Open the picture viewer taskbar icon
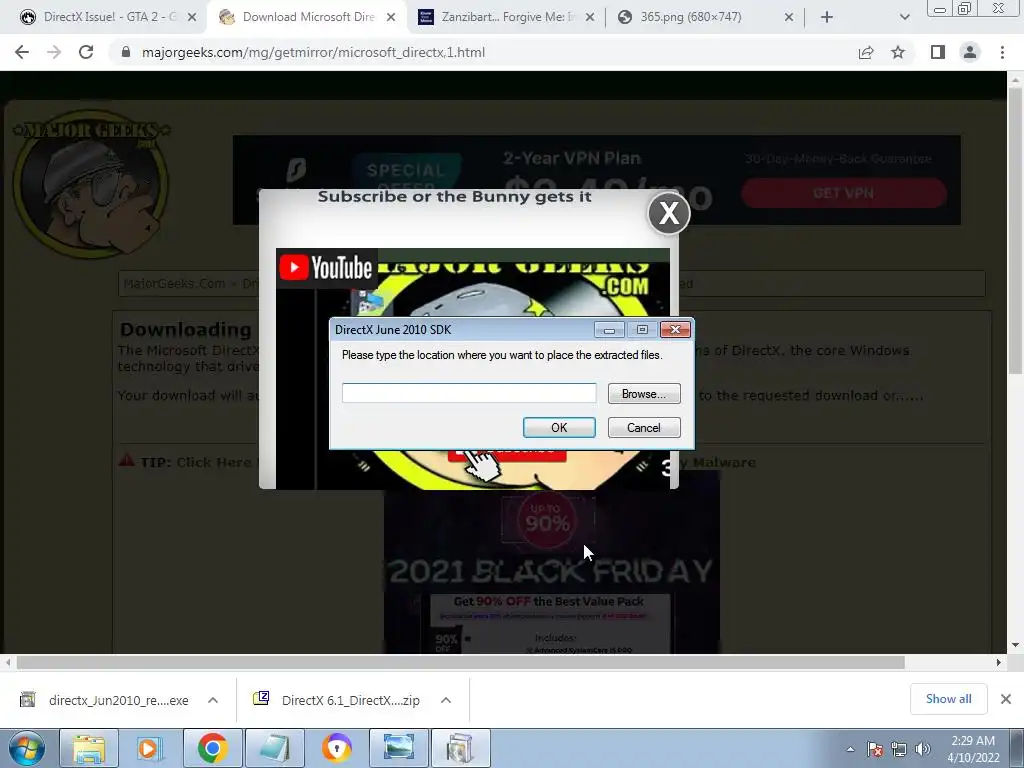 click(398, 748)
